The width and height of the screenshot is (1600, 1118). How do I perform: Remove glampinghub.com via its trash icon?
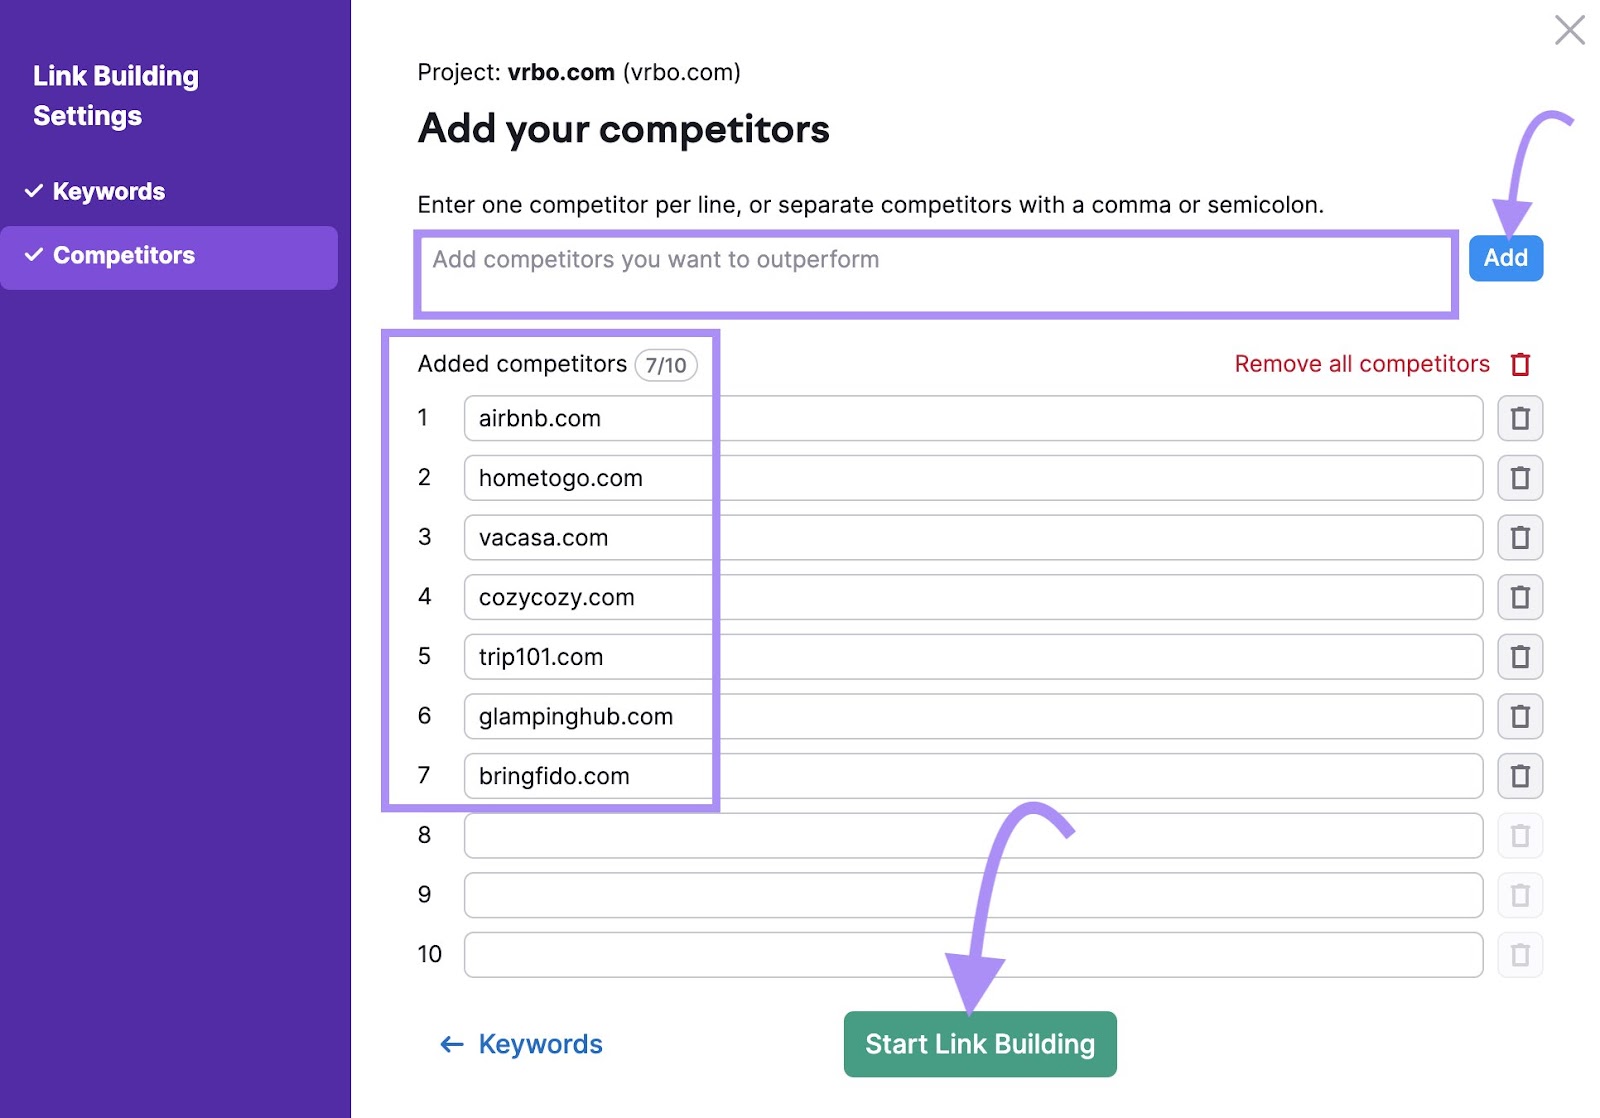[1519, 716]
